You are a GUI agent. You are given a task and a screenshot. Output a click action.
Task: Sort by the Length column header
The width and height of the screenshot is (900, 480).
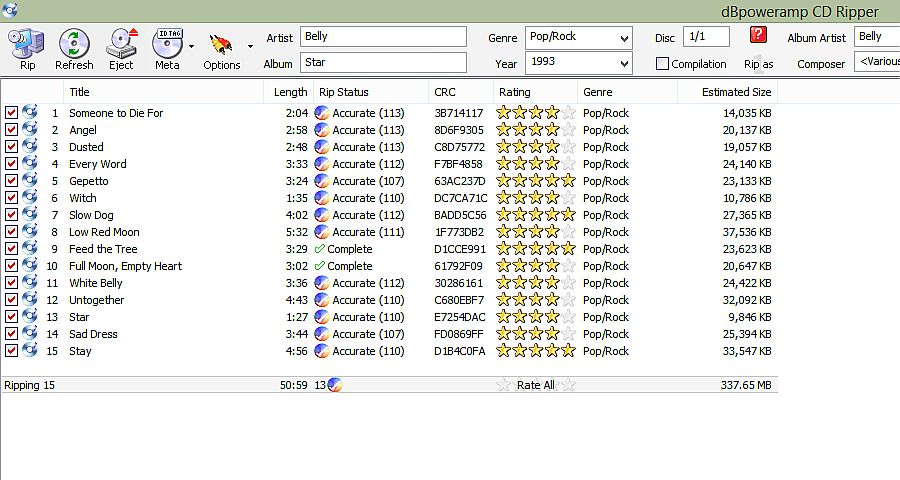click(x=289, y=92)
